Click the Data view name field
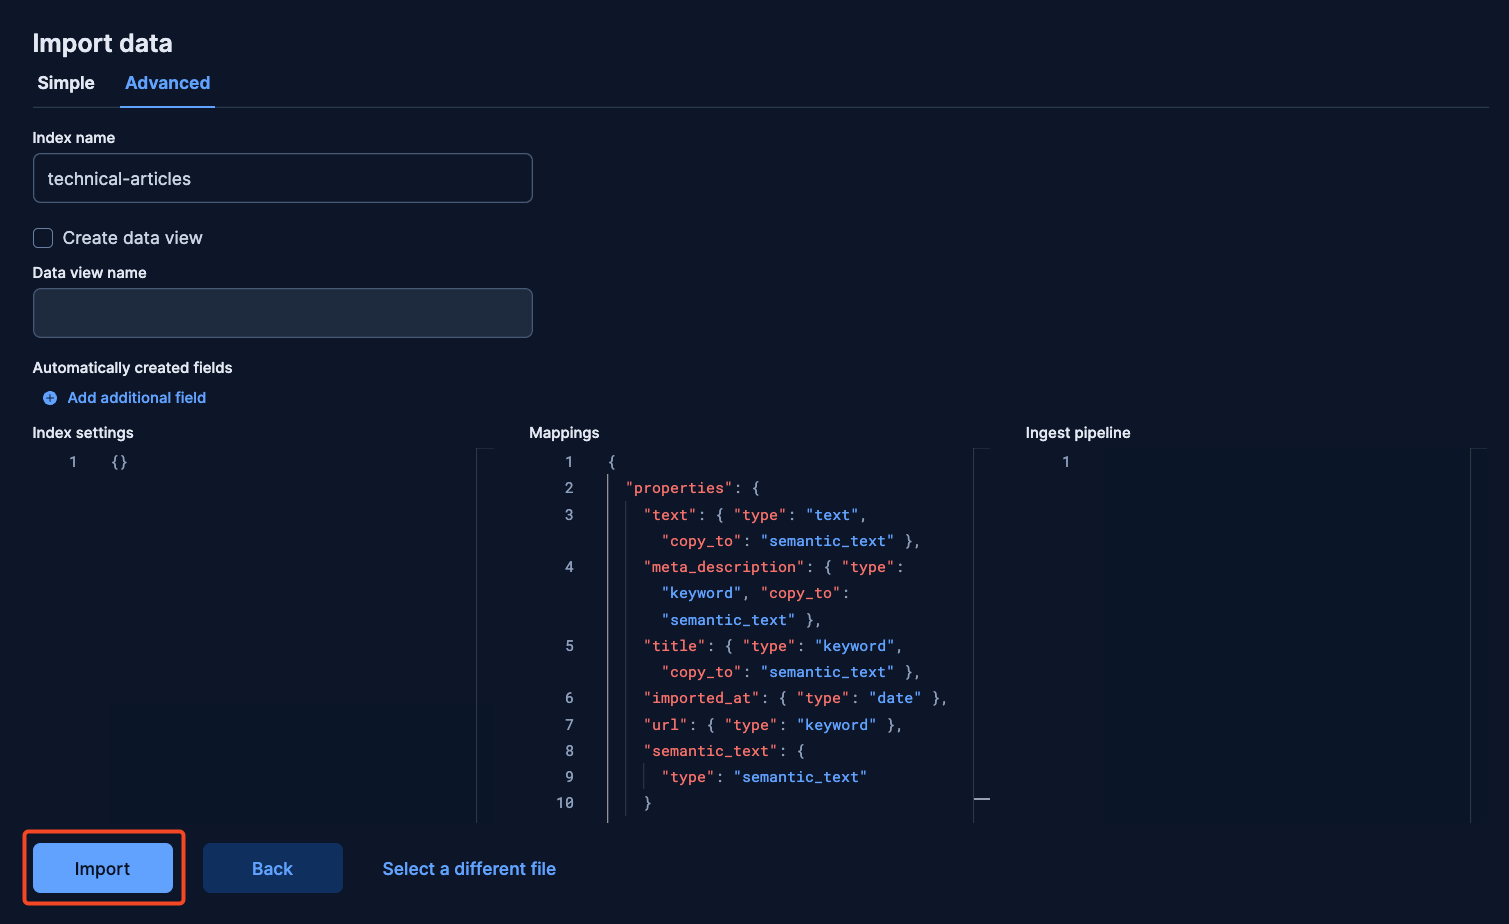This screenshot has height=924, width=1509. click(283, 313)
